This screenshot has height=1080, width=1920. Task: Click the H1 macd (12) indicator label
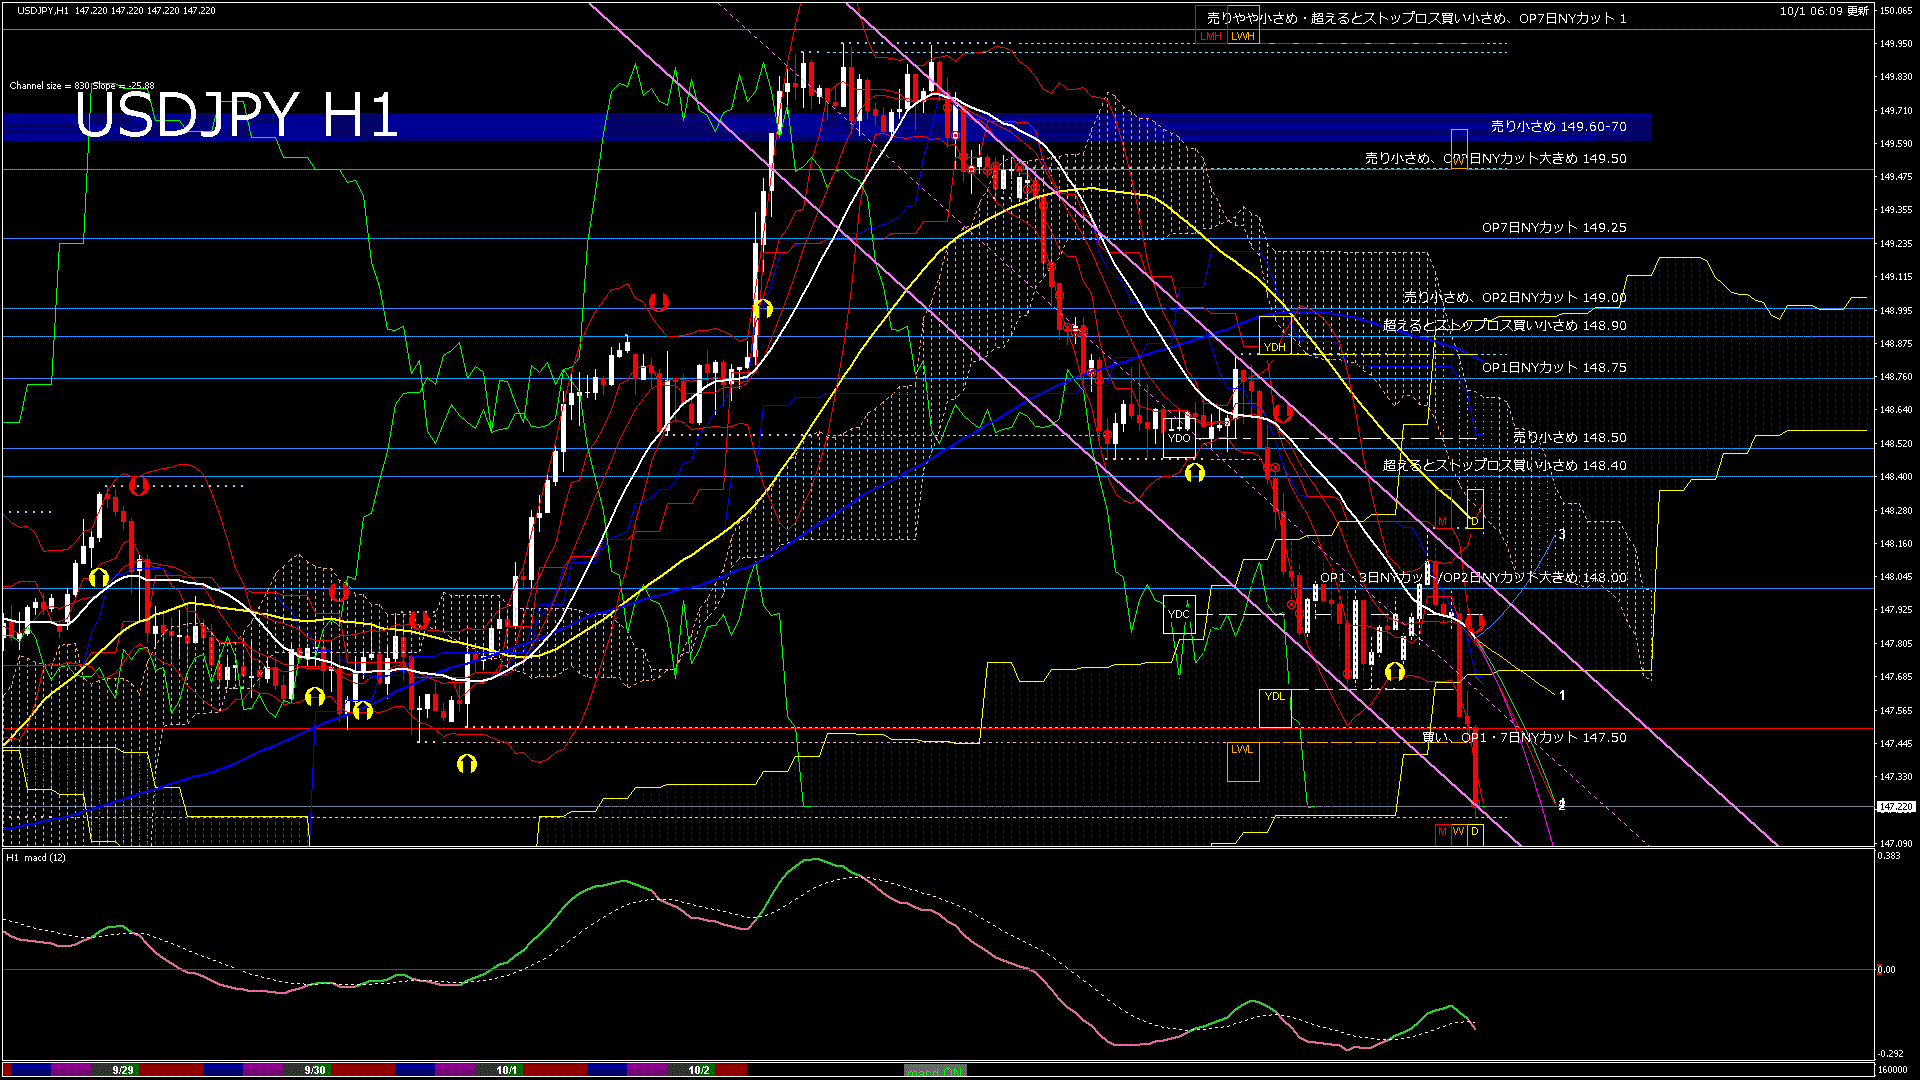[x=37, y=858]
